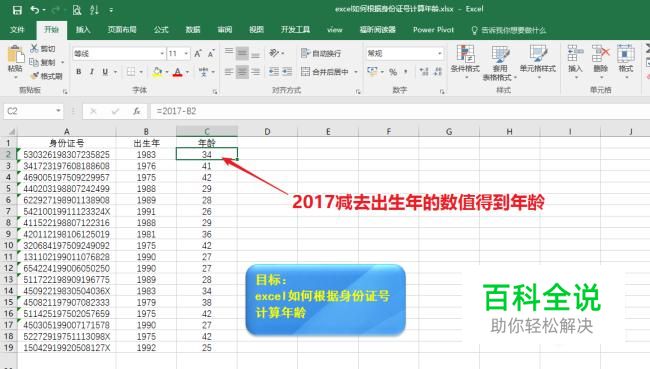
Task: Toggle align text right
Action: coord(255,72)
